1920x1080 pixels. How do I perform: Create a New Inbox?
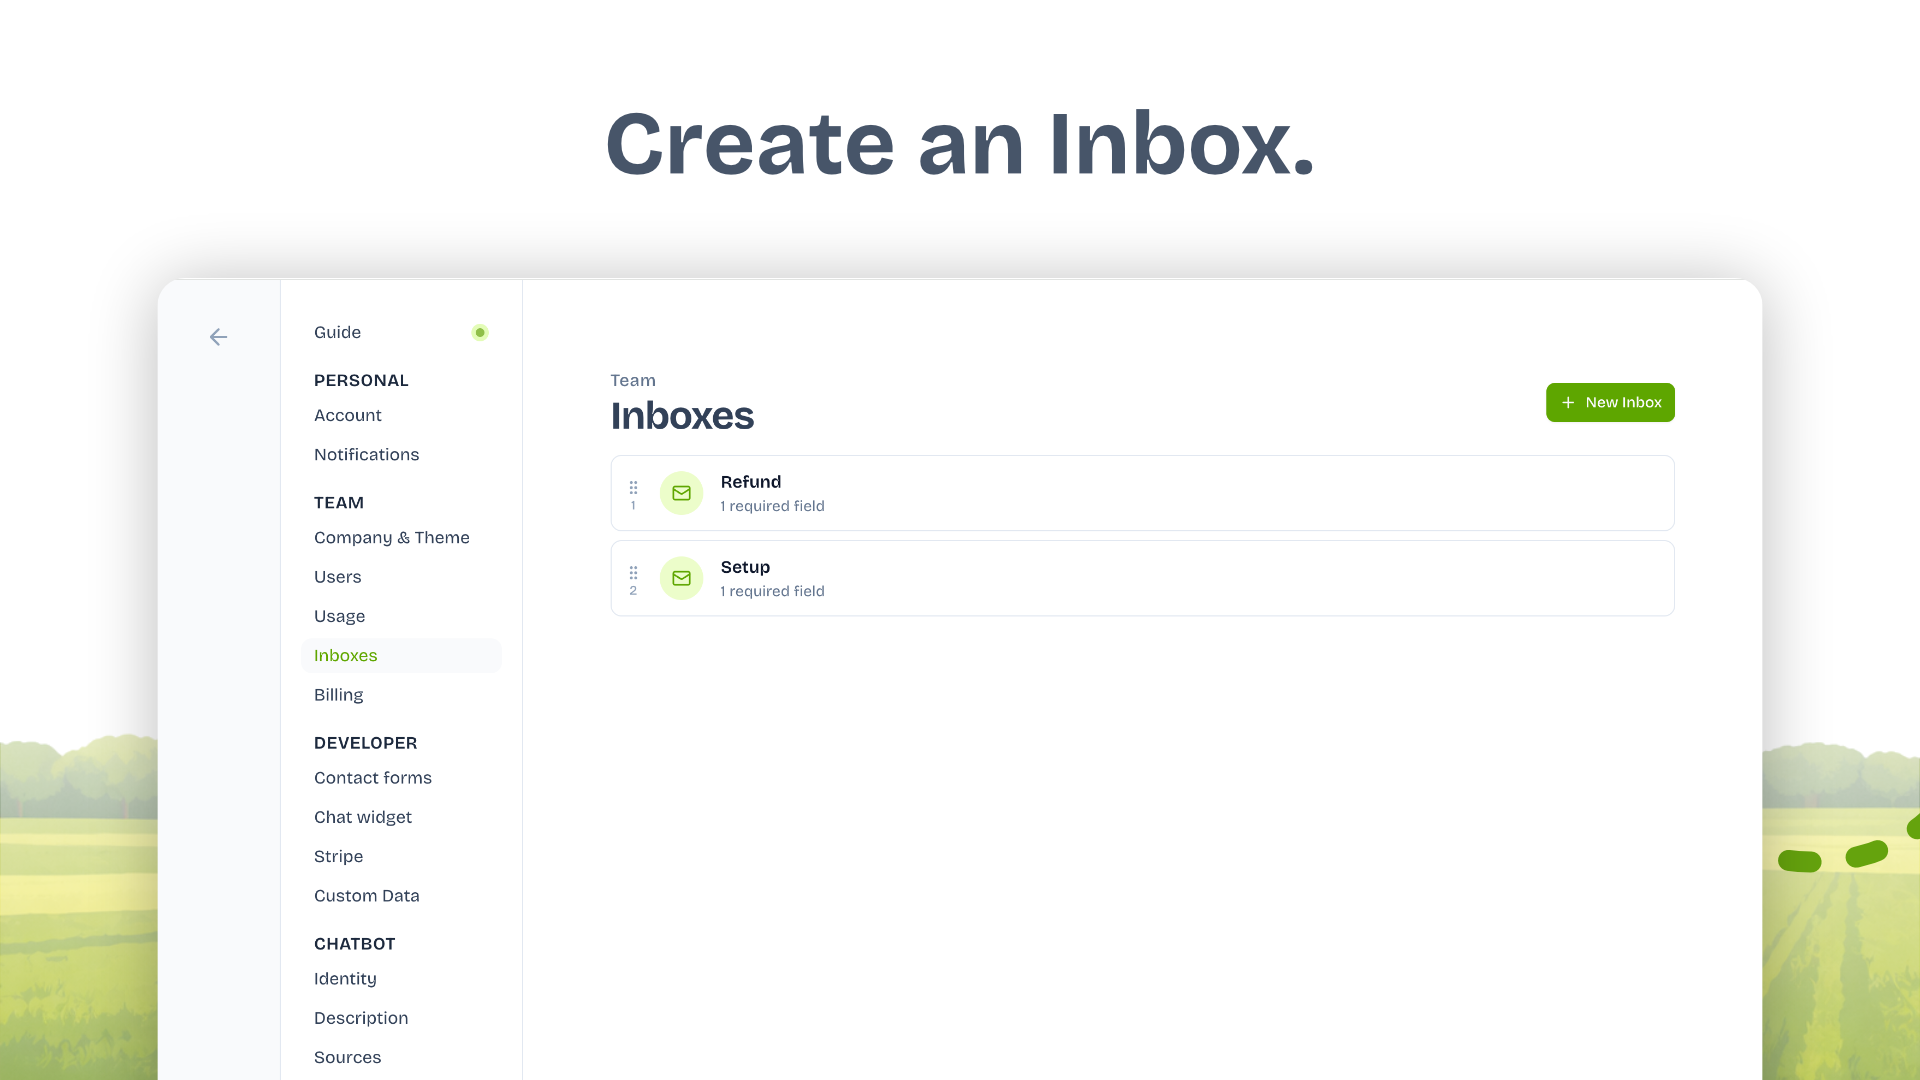pos(1609,402)
